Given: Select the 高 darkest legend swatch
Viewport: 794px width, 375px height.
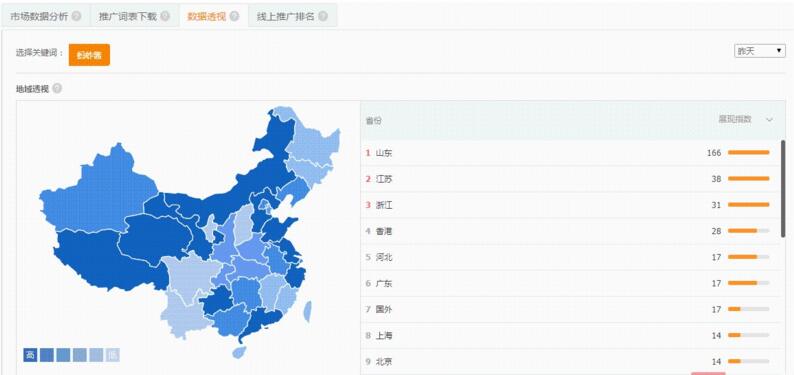Looking at the screenshot, I should (x=30, y=355).
